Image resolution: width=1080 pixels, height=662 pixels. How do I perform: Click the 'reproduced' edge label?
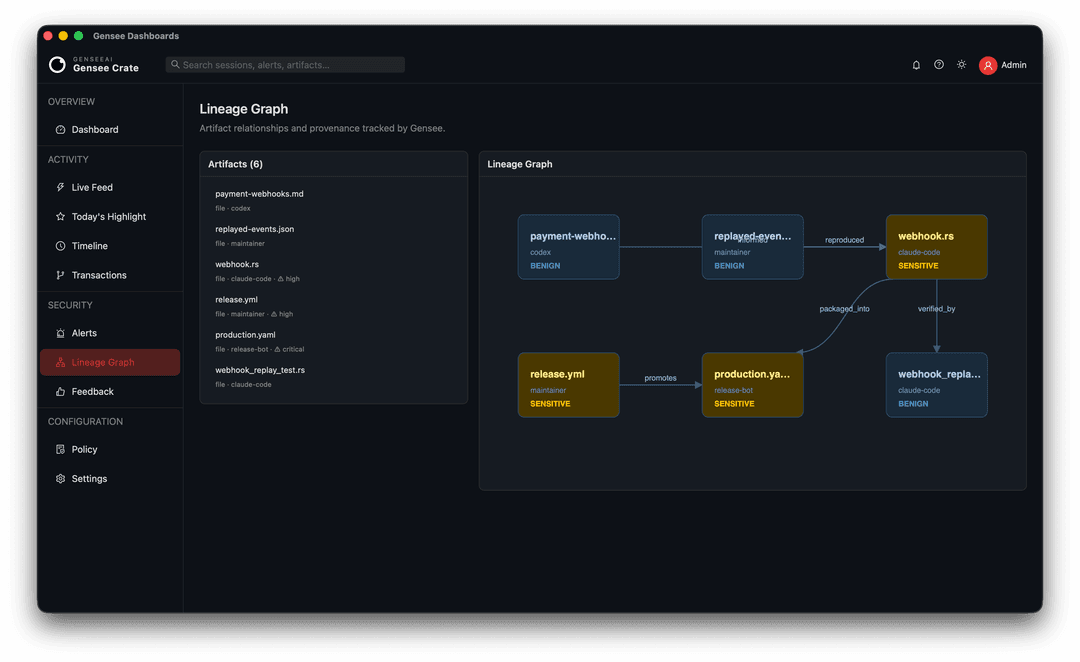pyautogui.click(x=844, y=240)
